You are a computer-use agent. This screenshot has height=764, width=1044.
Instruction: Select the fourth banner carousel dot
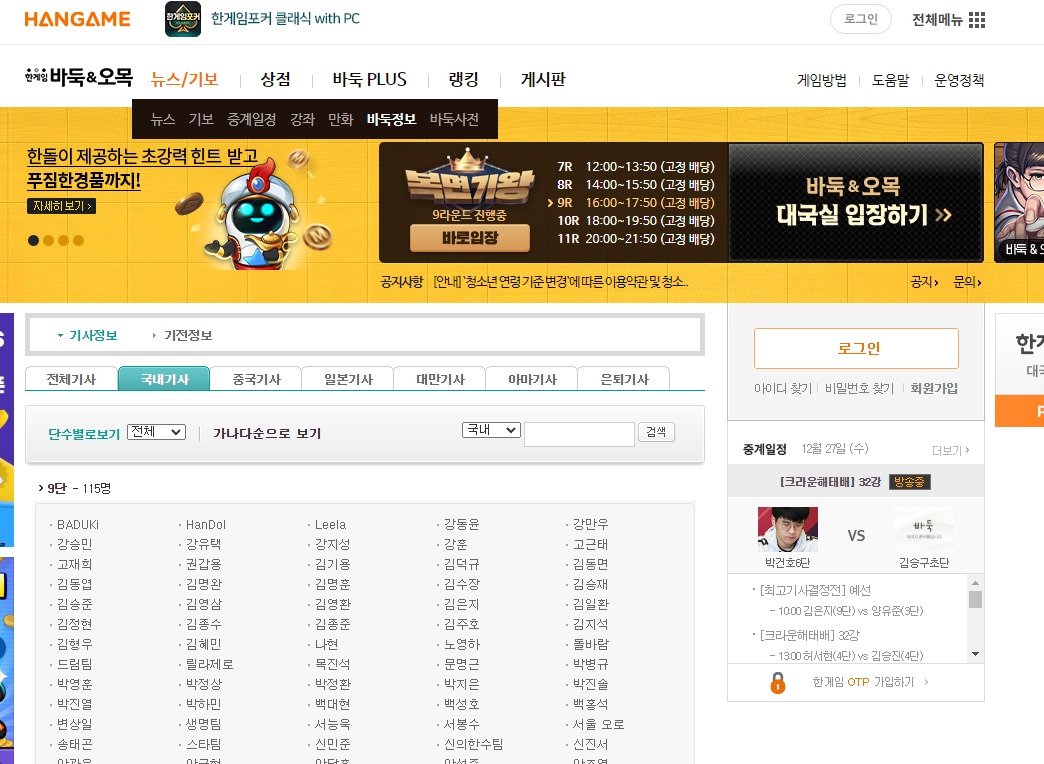(79, 240)
